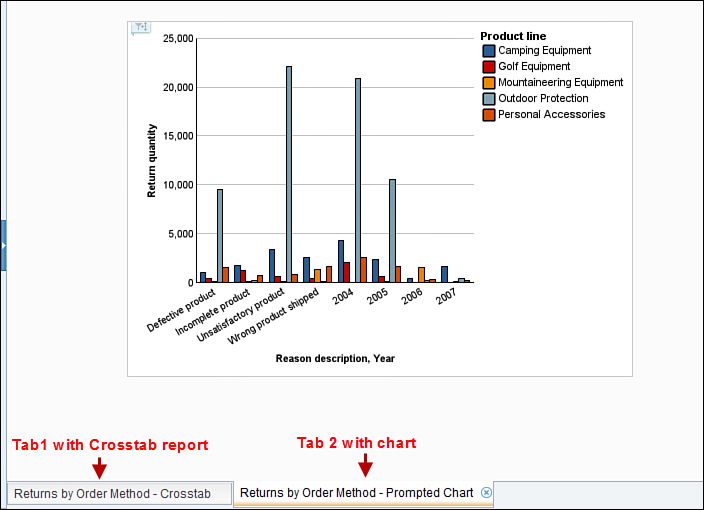Click the 10,000 y-axis value
The height and width of the screenshot is (510, 704).
pyautogui.click(x=178, y=185)
